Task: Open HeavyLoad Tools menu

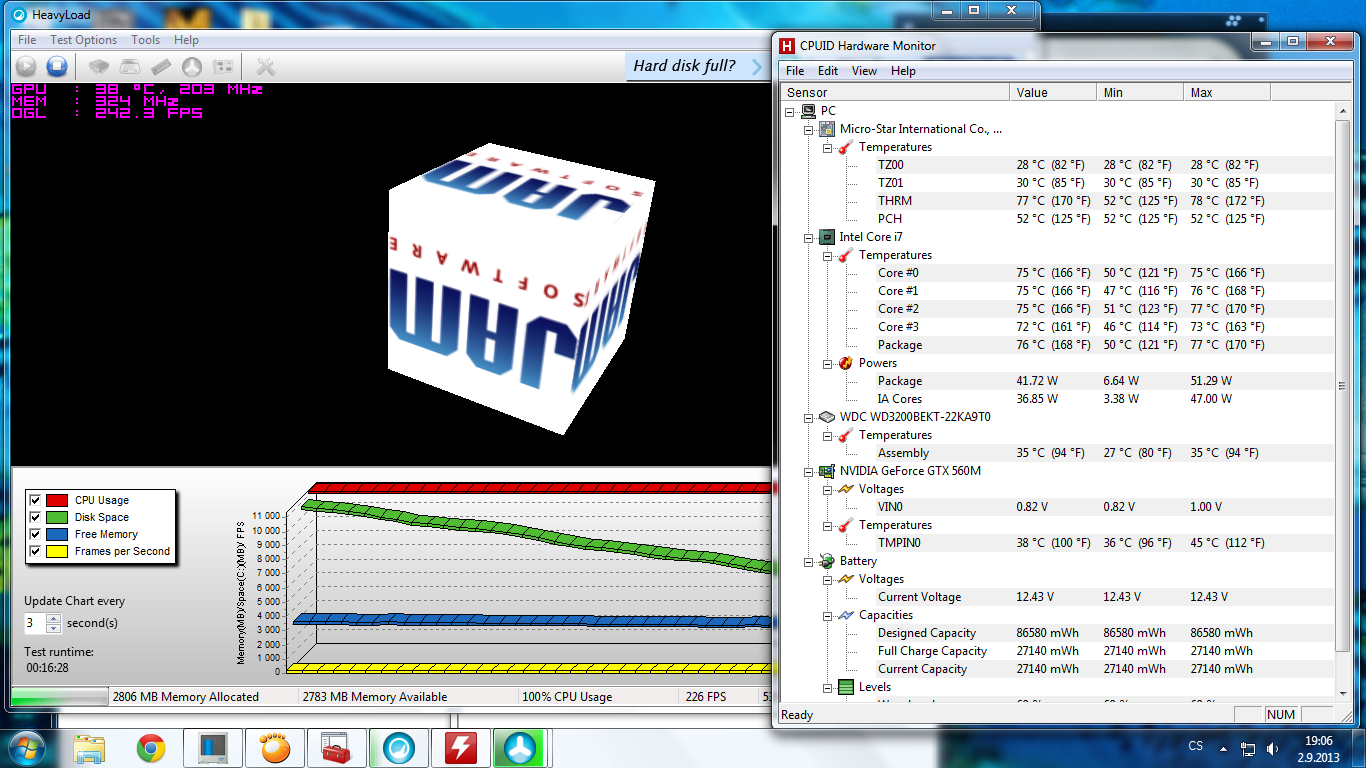Action: 145,40
